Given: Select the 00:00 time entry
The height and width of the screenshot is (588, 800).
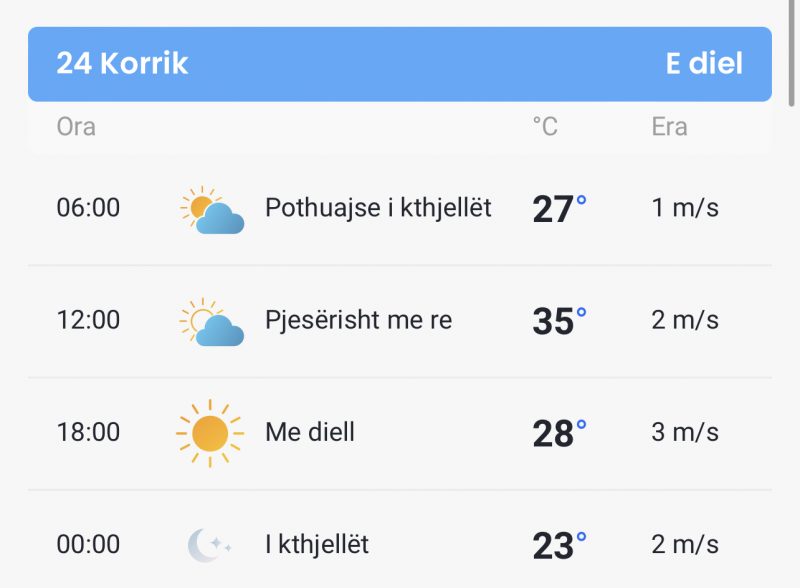Looking at the screenshot, I should point(88,545).
